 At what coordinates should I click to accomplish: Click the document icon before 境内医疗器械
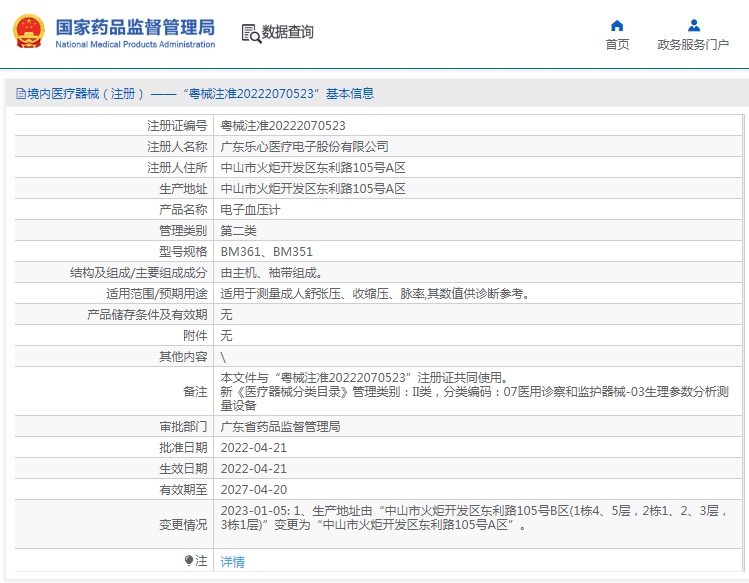click(x=21, y=94)
